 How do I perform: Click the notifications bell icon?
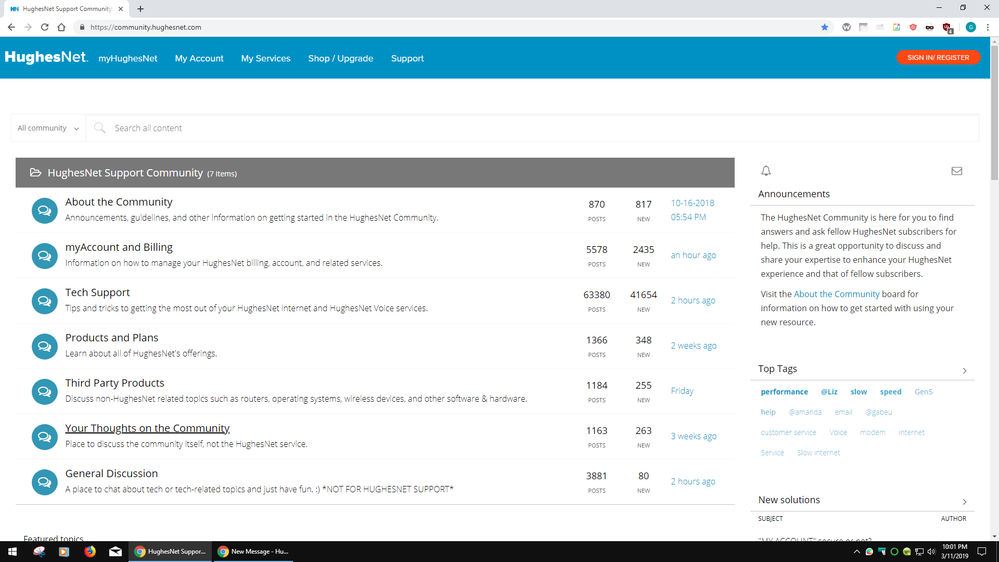point(766,171)
